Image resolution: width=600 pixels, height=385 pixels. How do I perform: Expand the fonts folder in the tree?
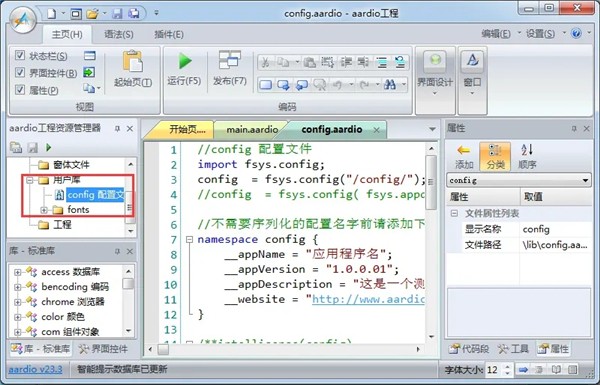click(44, 210)
